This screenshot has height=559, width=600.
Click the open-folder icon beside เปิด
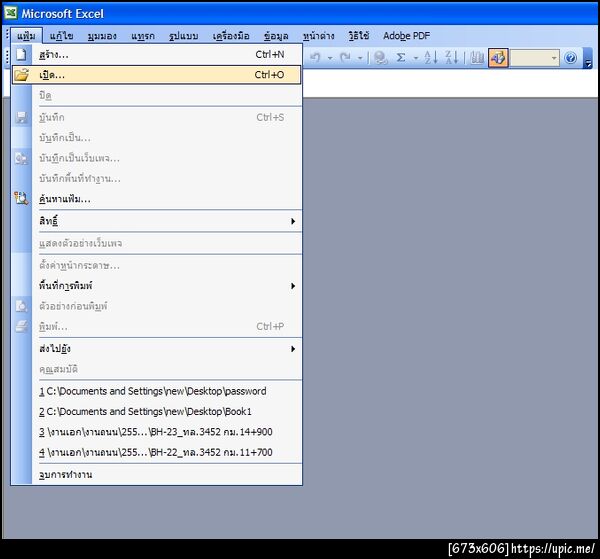[x=21, y=75]
